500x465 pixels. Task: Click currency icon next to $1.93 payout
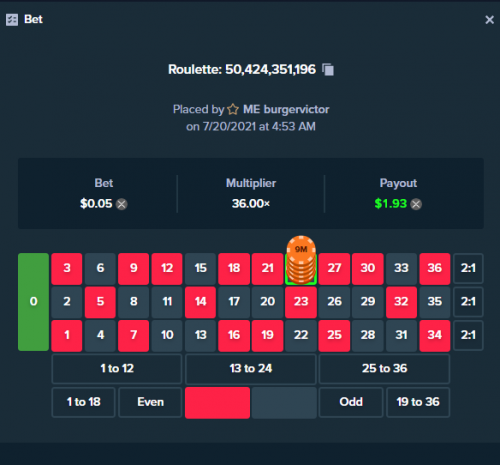pos(416,204)
